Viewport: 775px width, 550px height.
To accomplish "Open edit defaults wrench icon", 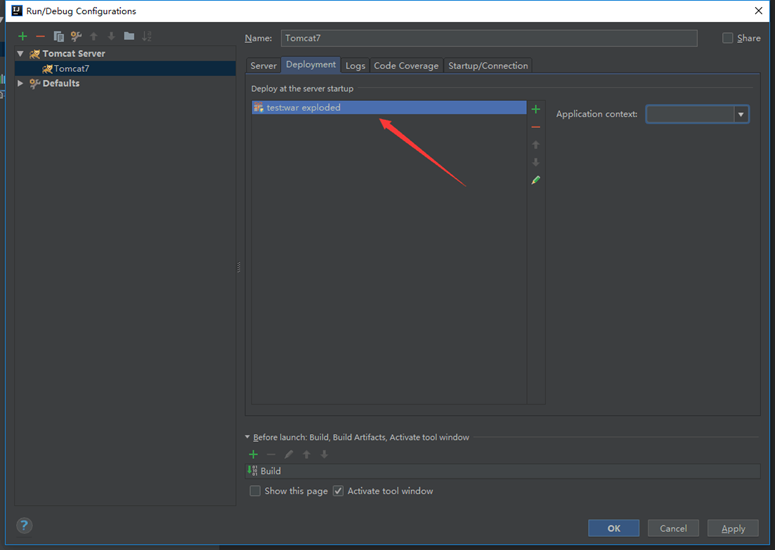I will (x=76, y=36).
